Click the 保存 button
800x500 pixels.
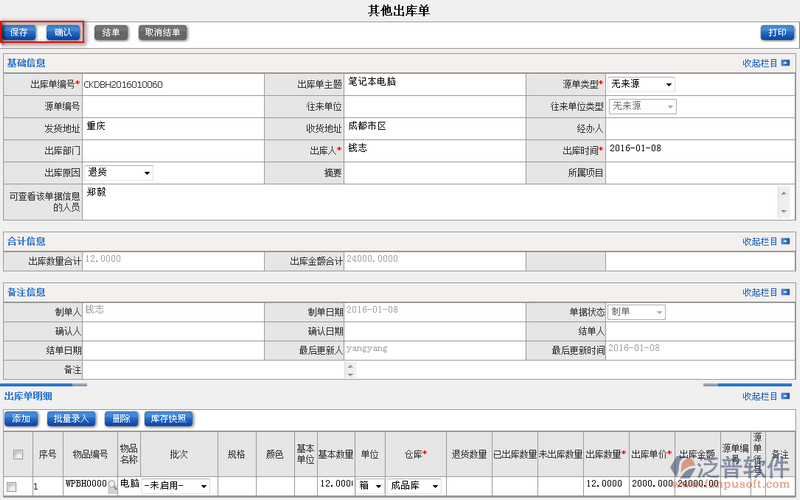(19, 32)
